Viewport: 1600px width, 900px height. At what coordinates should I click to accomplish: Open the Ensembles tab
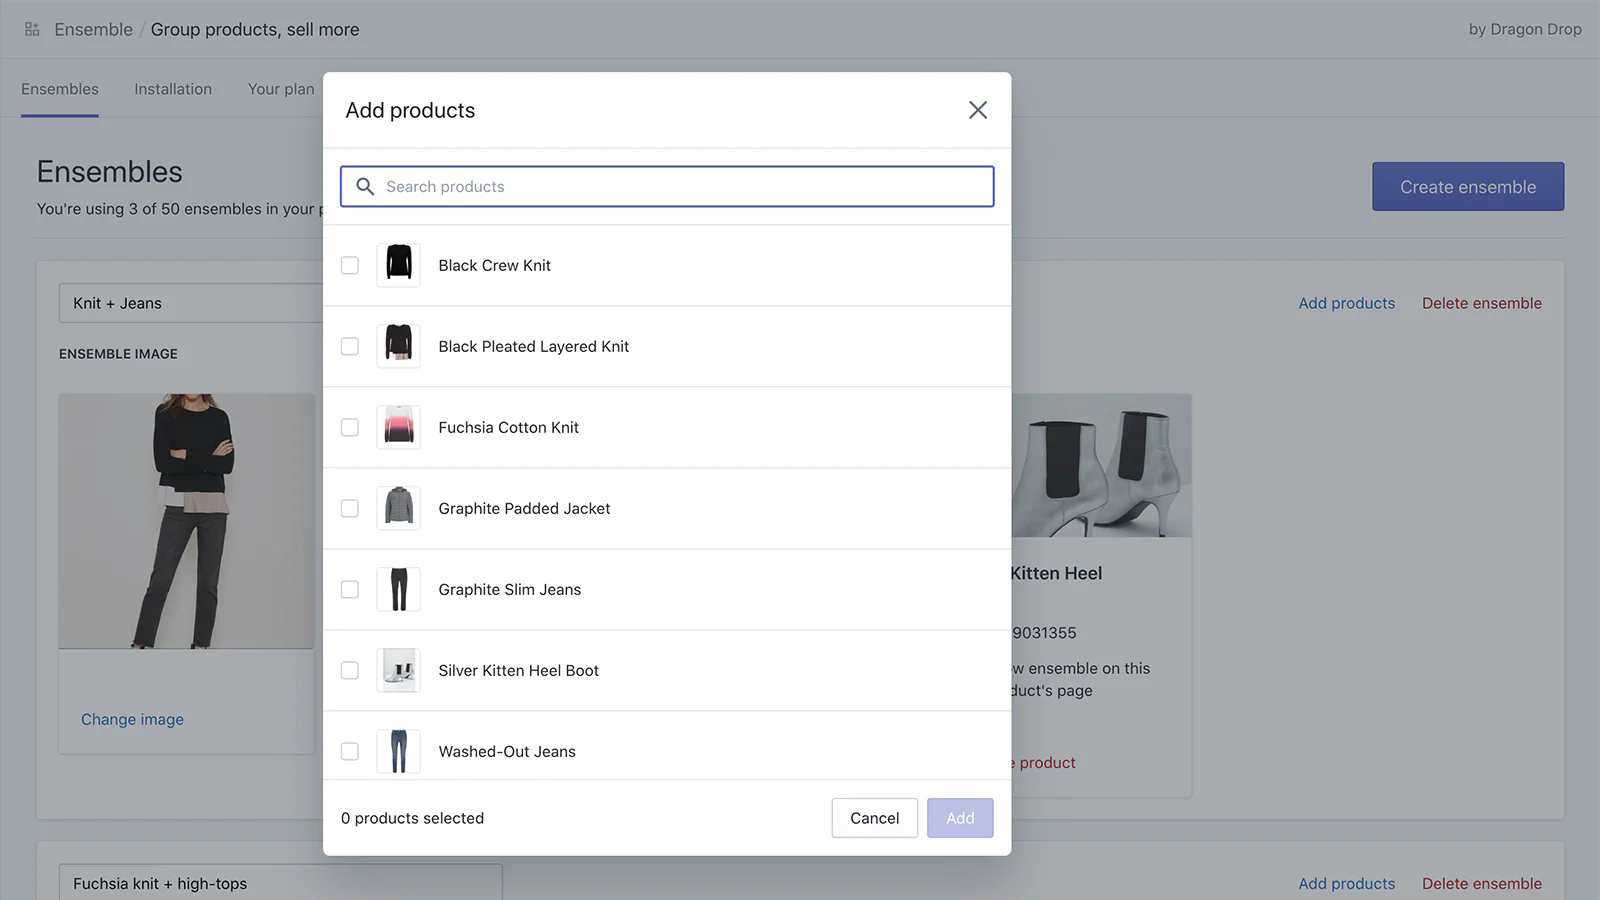[60, 89]
